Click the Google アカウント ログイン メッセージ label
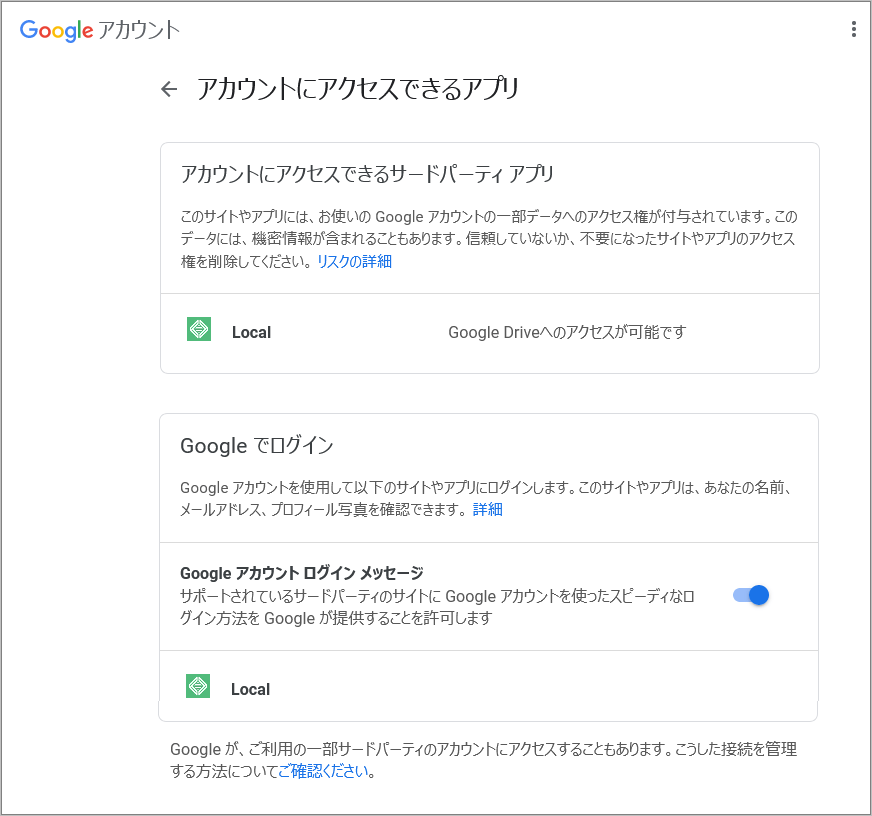This screenshot has width=872, height=816. click(x=301, y=573)
